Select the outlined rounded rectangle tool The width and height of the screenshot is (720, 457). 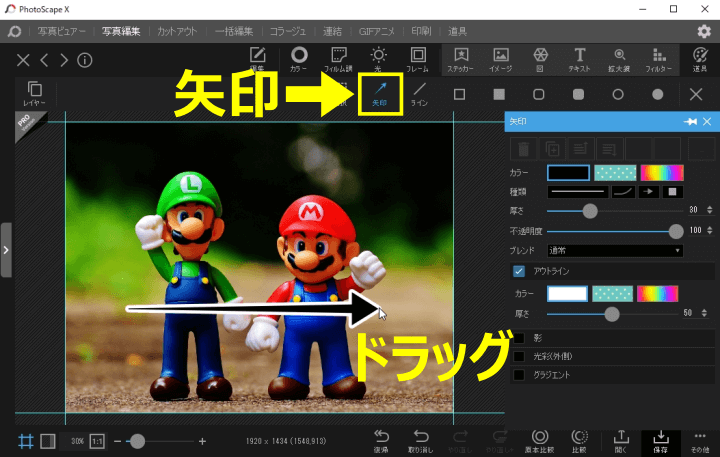click(539, 94)
